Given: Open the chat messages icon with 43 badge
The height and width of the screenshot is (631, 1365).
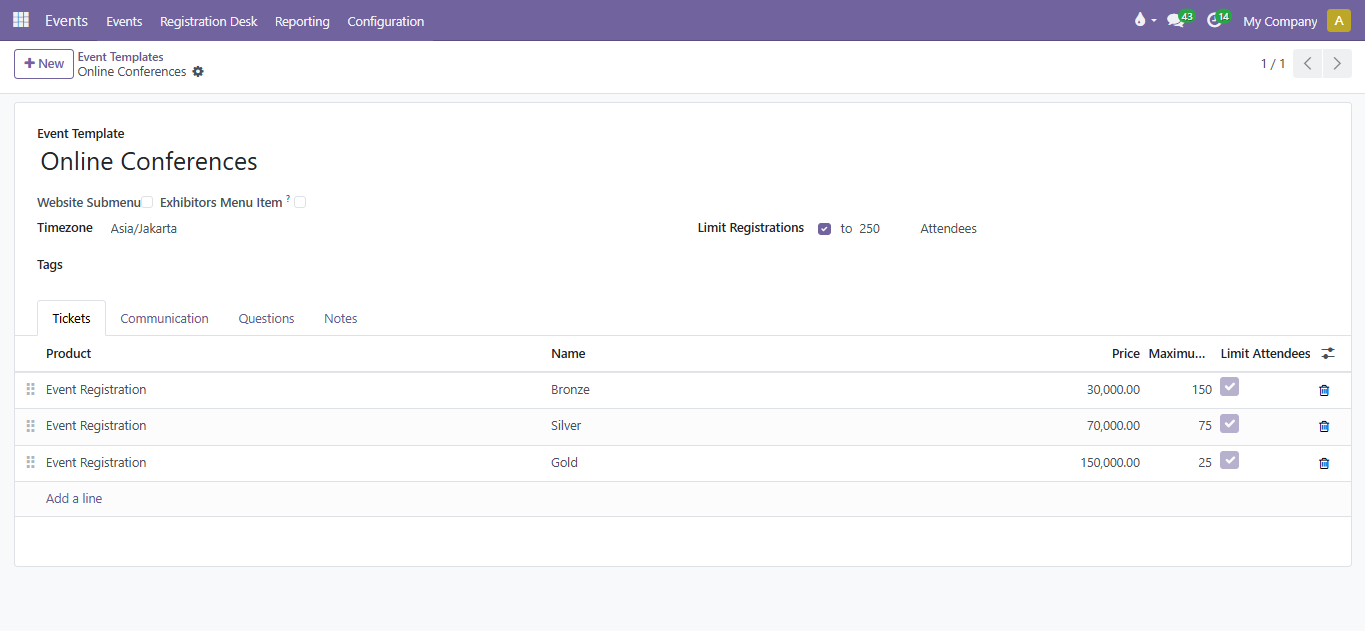Looking at the screenshot, I should point(1176,20).
